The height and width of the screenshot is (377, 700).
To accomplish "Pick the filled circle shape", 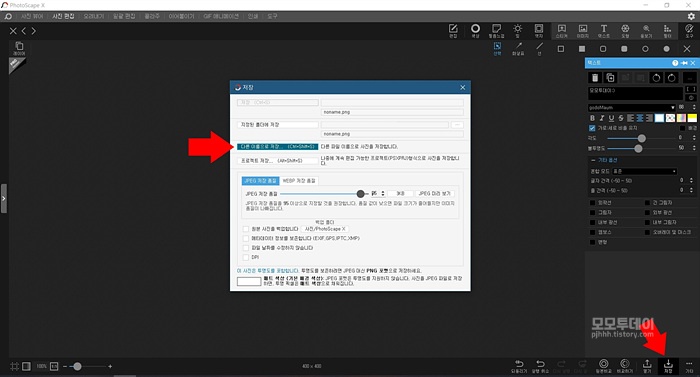I will click(667, 49).
